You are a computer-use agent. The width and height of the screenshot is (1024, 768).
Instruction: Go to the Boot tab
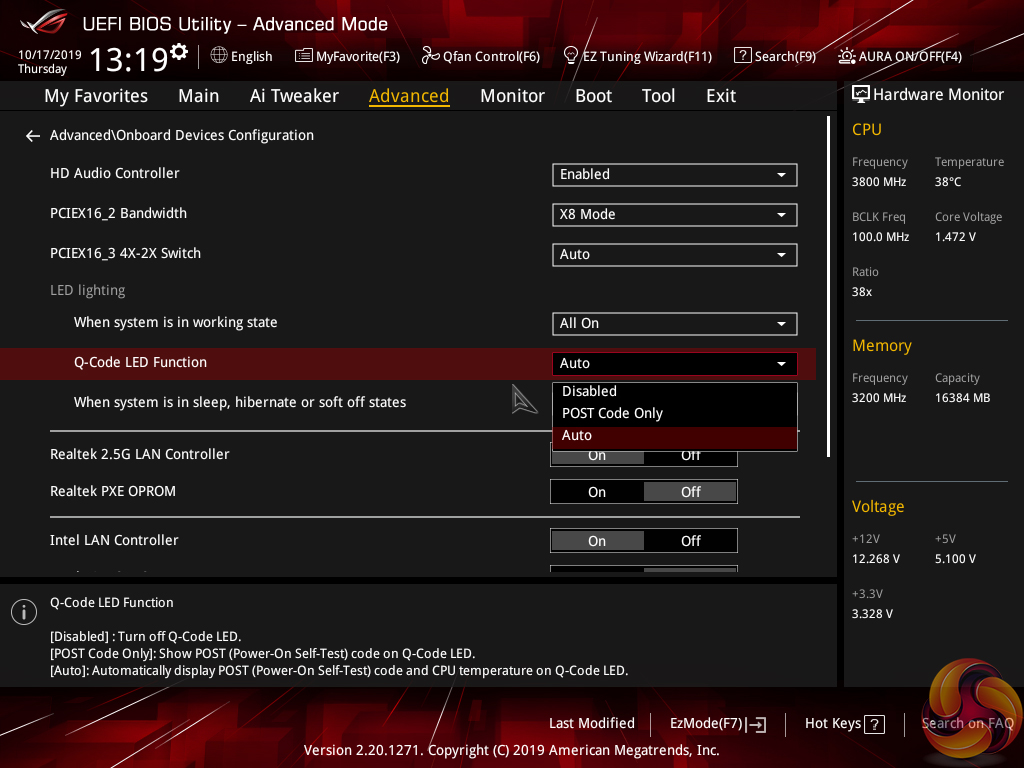(x=593, y=96)
